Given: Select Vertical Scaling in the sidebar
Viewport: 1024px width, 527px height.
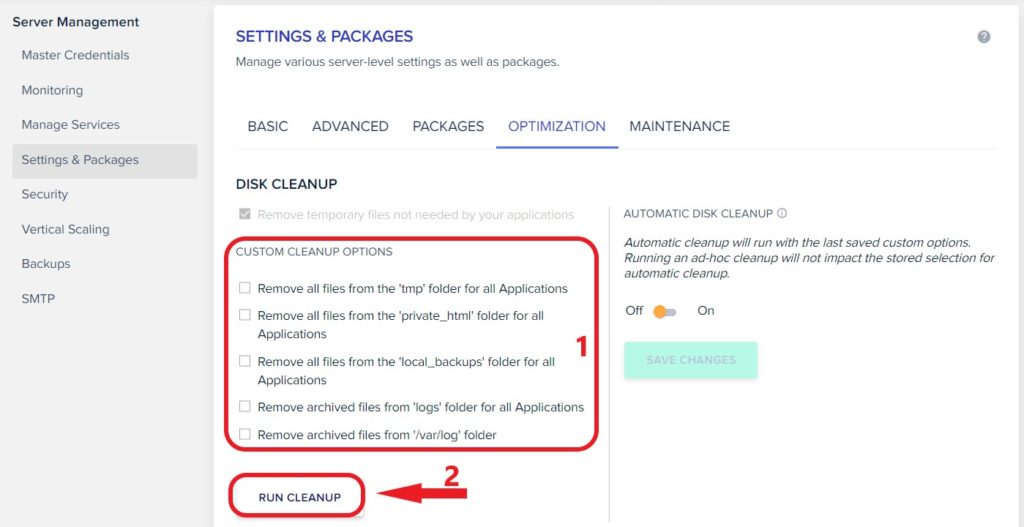Looking at the screenshot, I should (65, 229).
